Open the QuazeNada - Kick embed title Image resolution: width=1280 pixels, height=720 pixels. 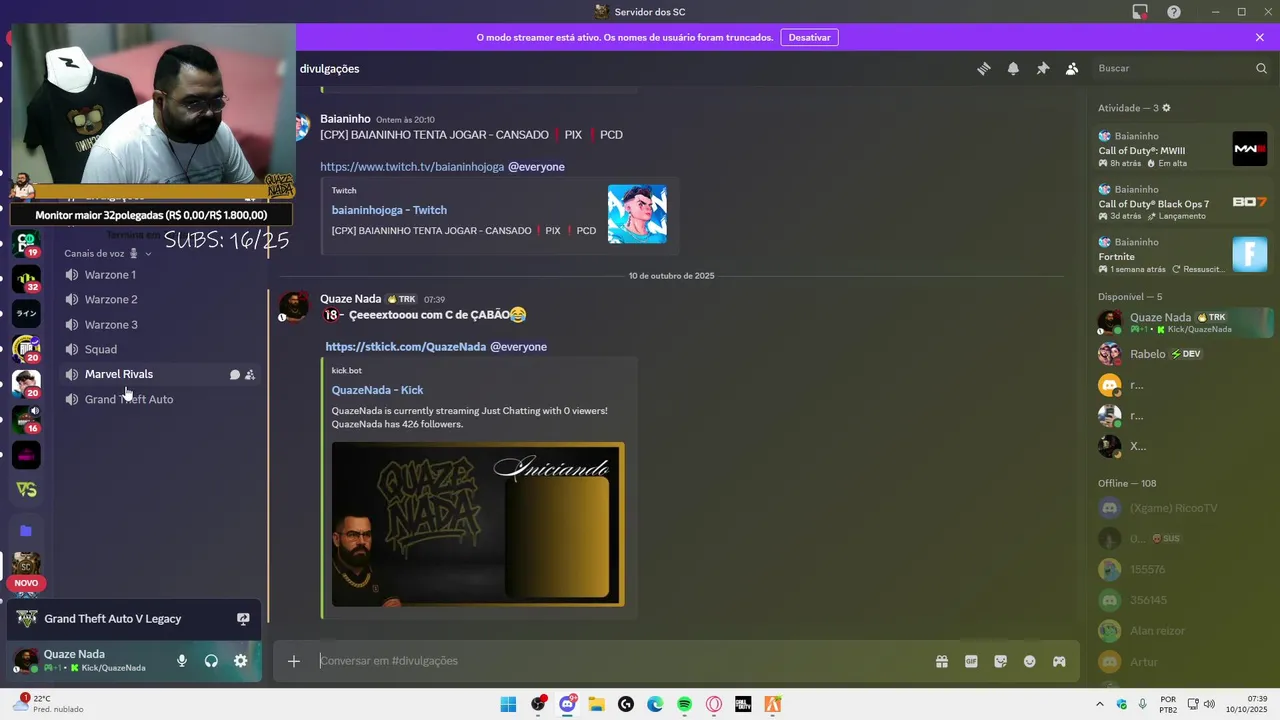click(x=377, y=390)
